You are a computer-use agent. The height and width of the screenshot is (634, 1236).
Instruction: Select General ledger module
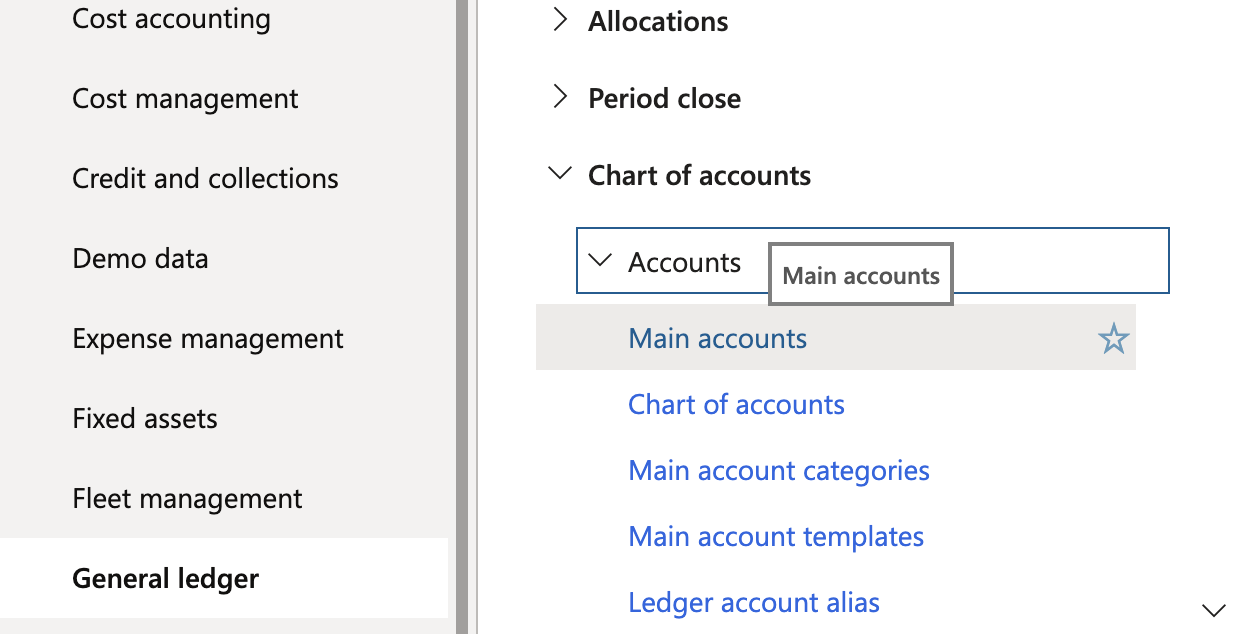coord(224,578)
